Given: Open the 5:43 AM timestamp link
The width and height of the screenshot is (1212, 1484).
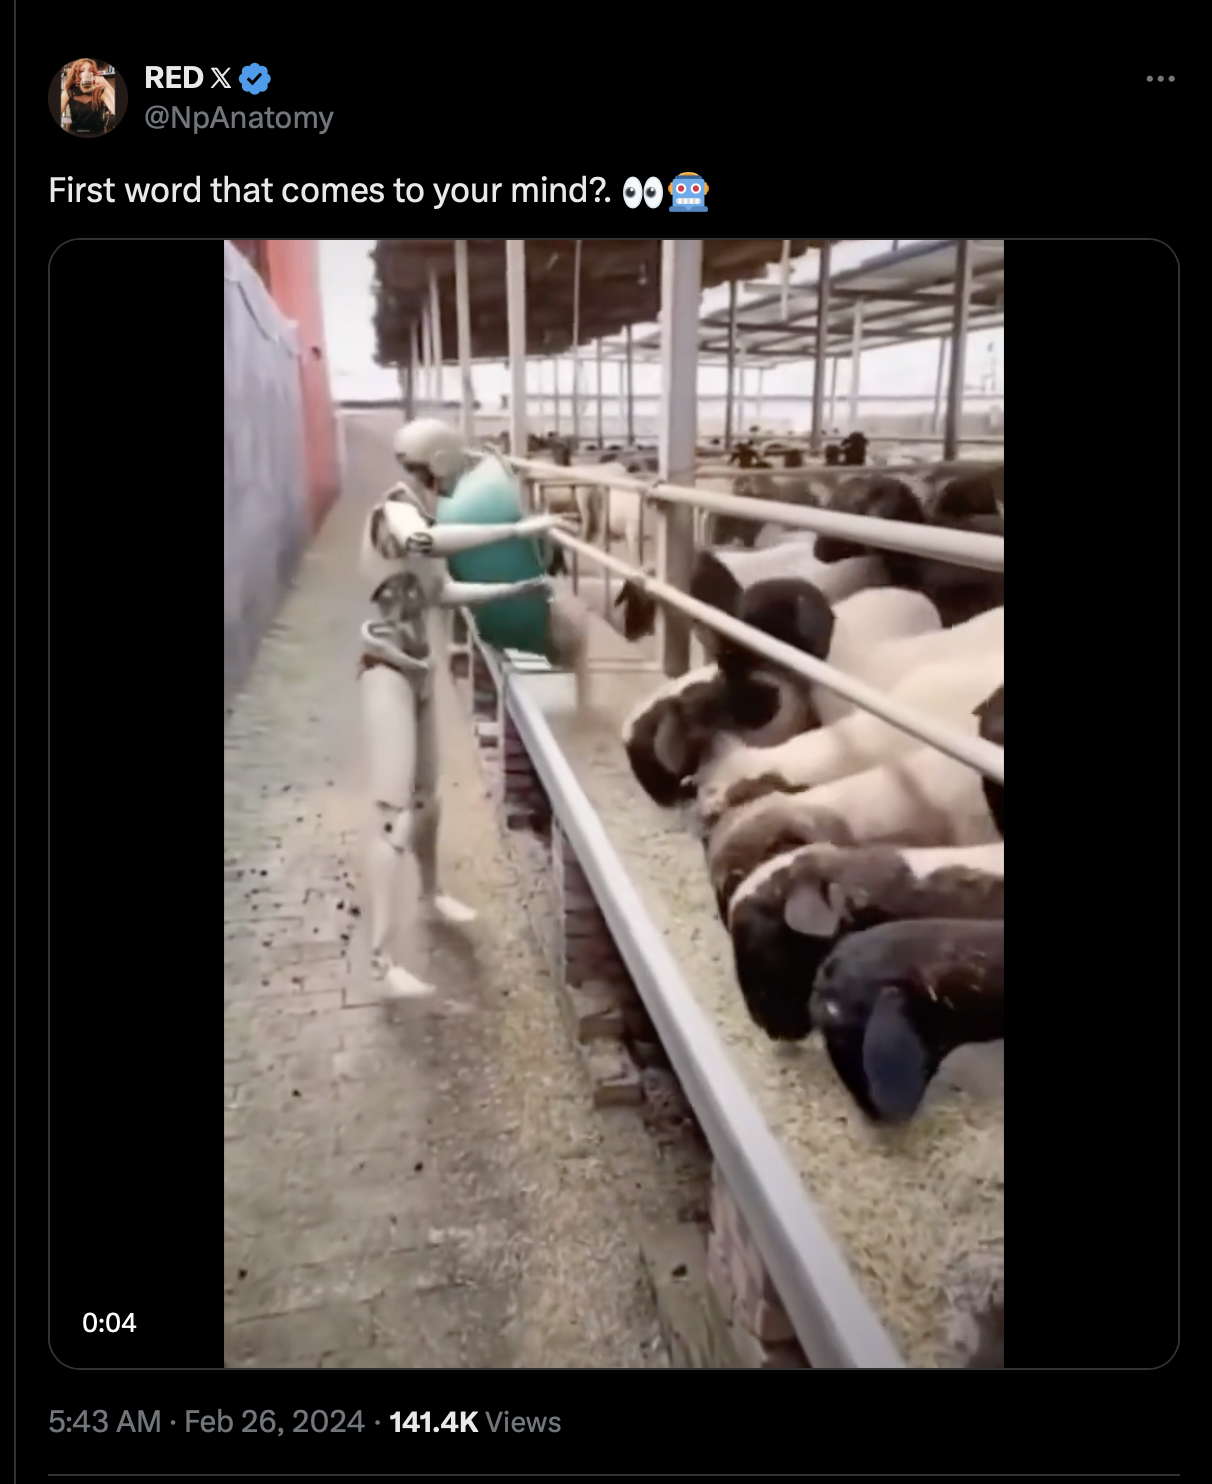Looking at the screenshot, I should point(105,1421).
